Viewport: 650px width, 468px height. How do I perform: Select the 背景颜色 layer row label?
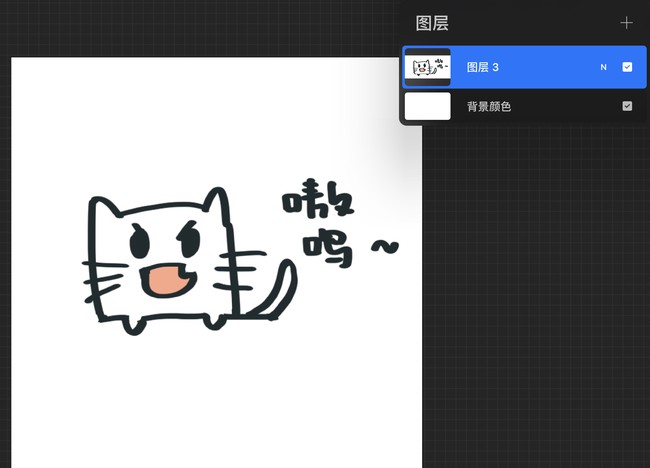pyautogui.click(x=489, y=106)
